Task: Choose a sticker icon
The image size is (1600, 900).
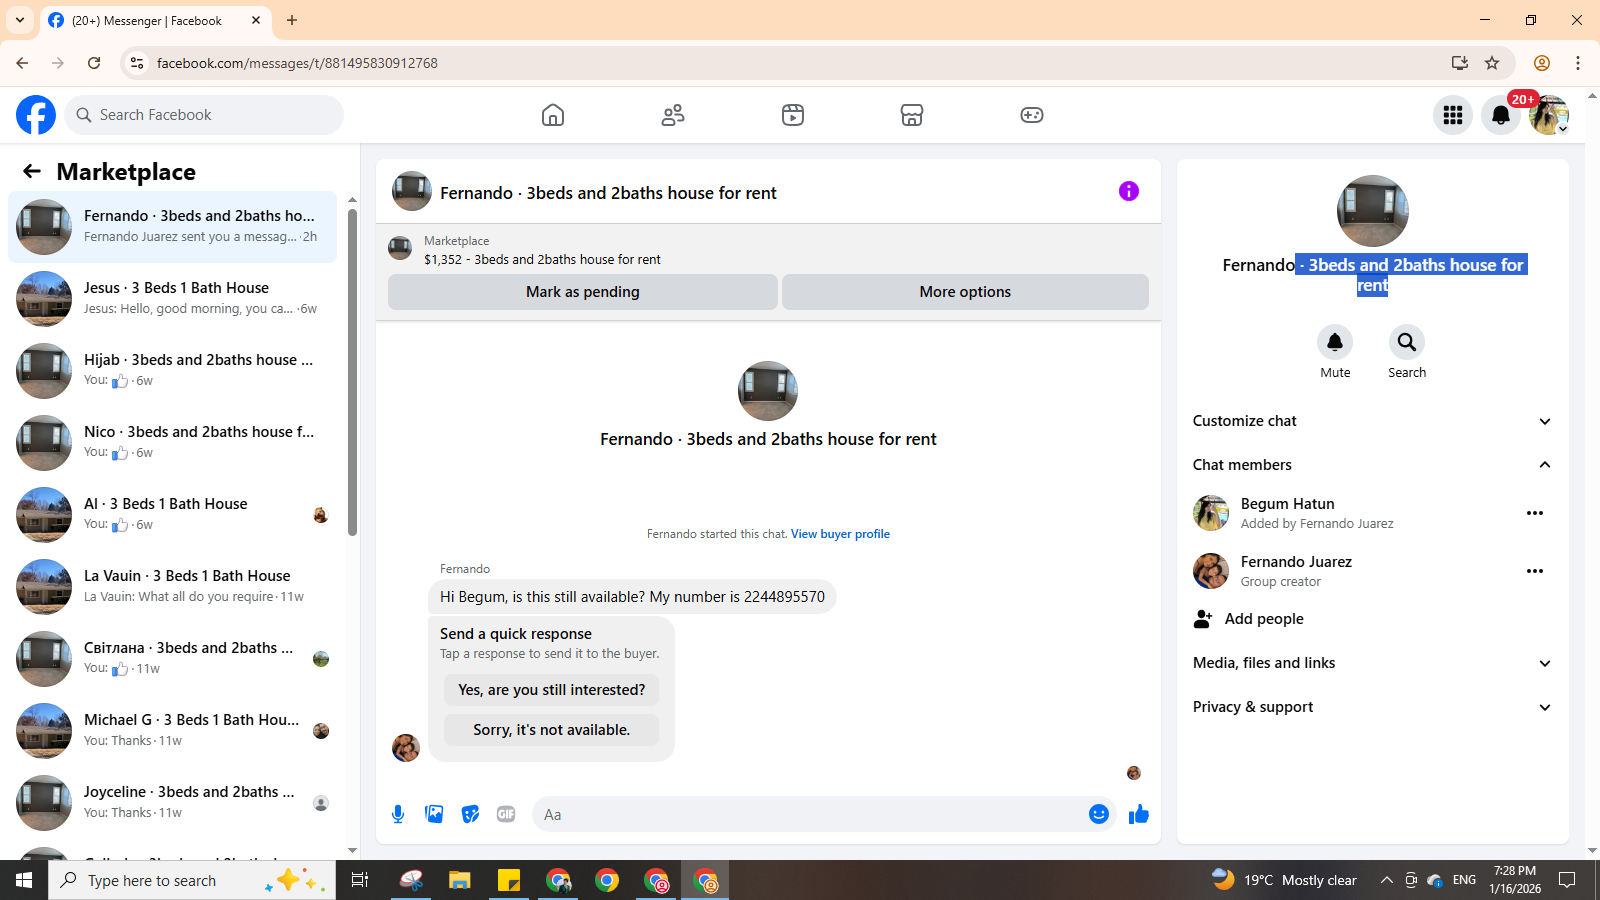Action: 470,814
